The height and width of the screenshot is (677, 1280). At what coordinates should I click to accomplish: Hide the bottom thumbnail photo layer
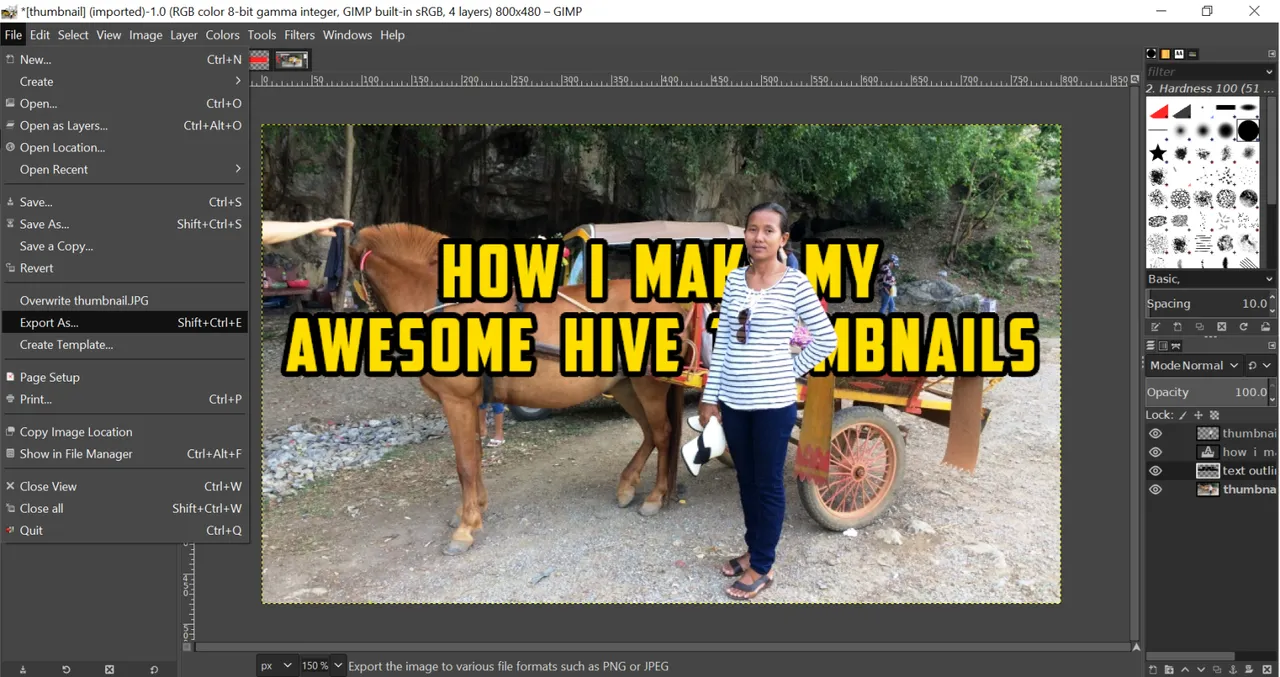coord(1156,490)
